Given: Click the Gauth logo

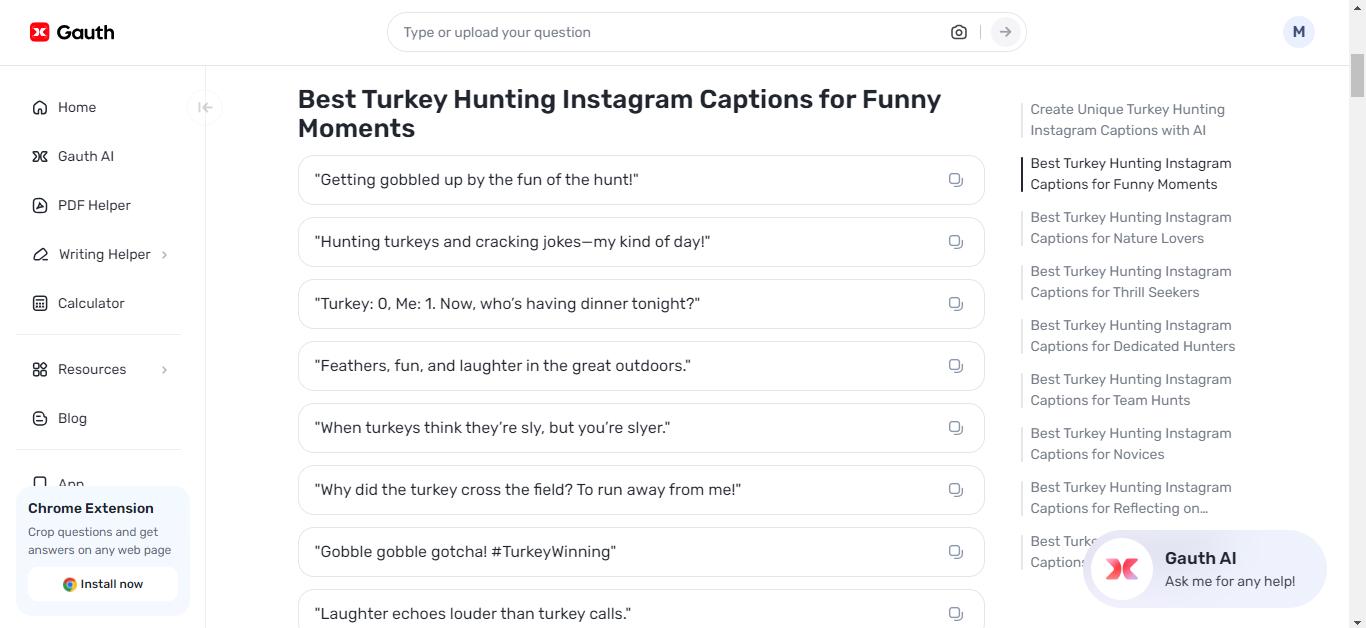Looking at the screenshot, I should pyautogui.click(x=70, y=31).
